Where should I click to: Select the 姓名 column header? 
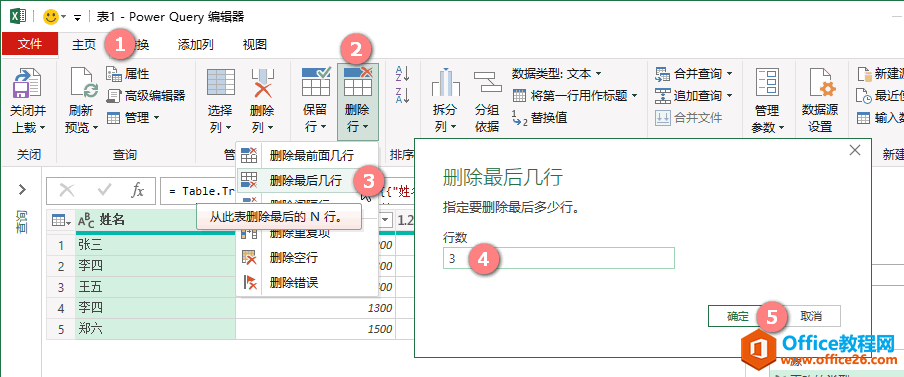click(156, 220)
